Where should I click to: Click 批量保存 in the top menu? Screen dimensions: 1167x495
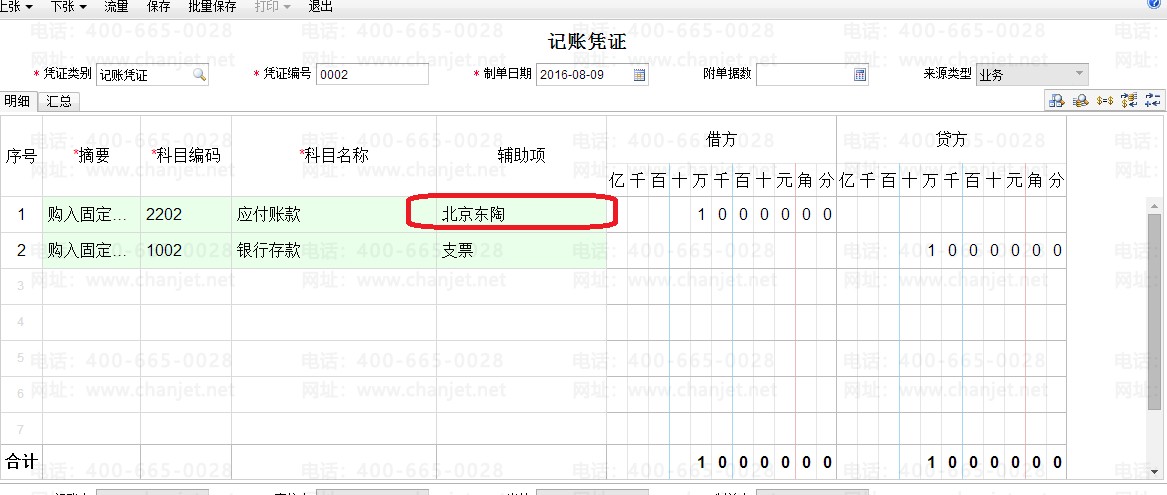tap(212, 7)
